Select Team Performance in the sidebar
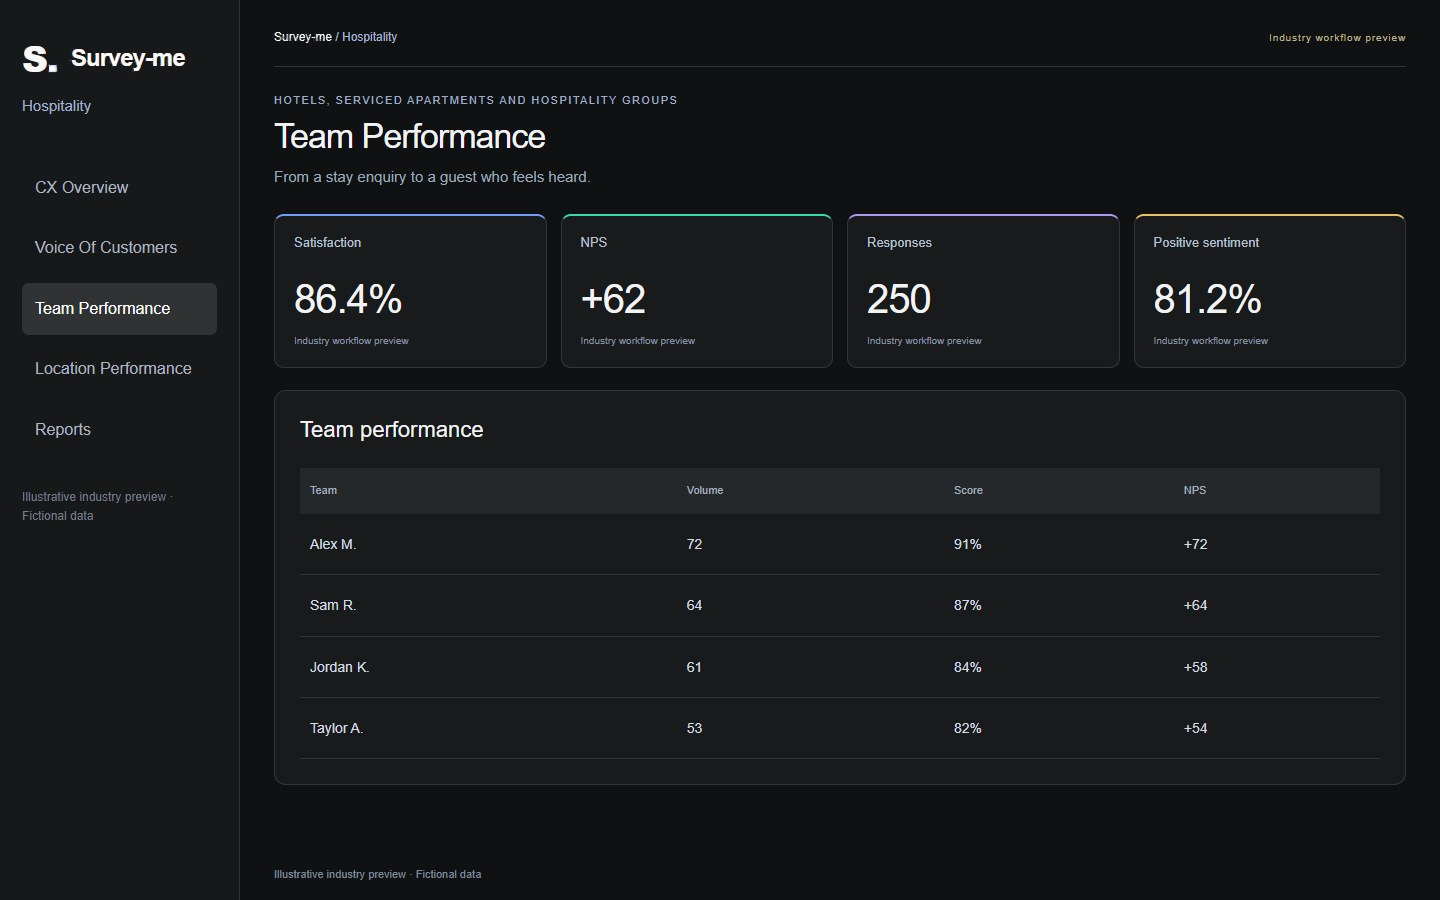Image resolution: width=1440 pixels, height=900 pixels. [119, 308]
